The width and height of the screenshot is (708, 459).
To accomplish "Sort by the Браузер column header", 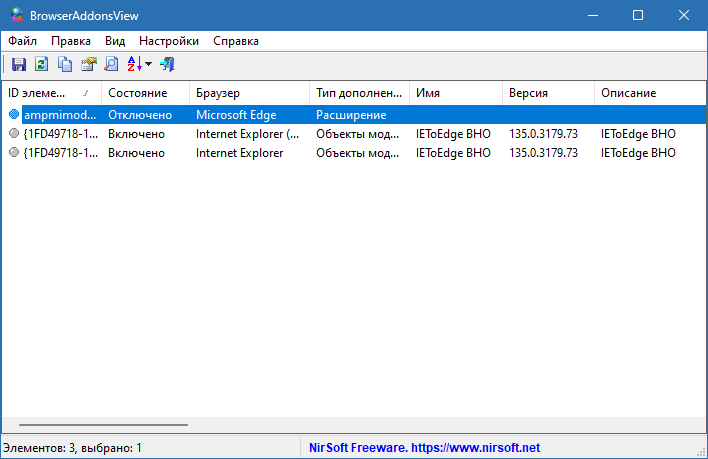I will (x=249, y=93).
